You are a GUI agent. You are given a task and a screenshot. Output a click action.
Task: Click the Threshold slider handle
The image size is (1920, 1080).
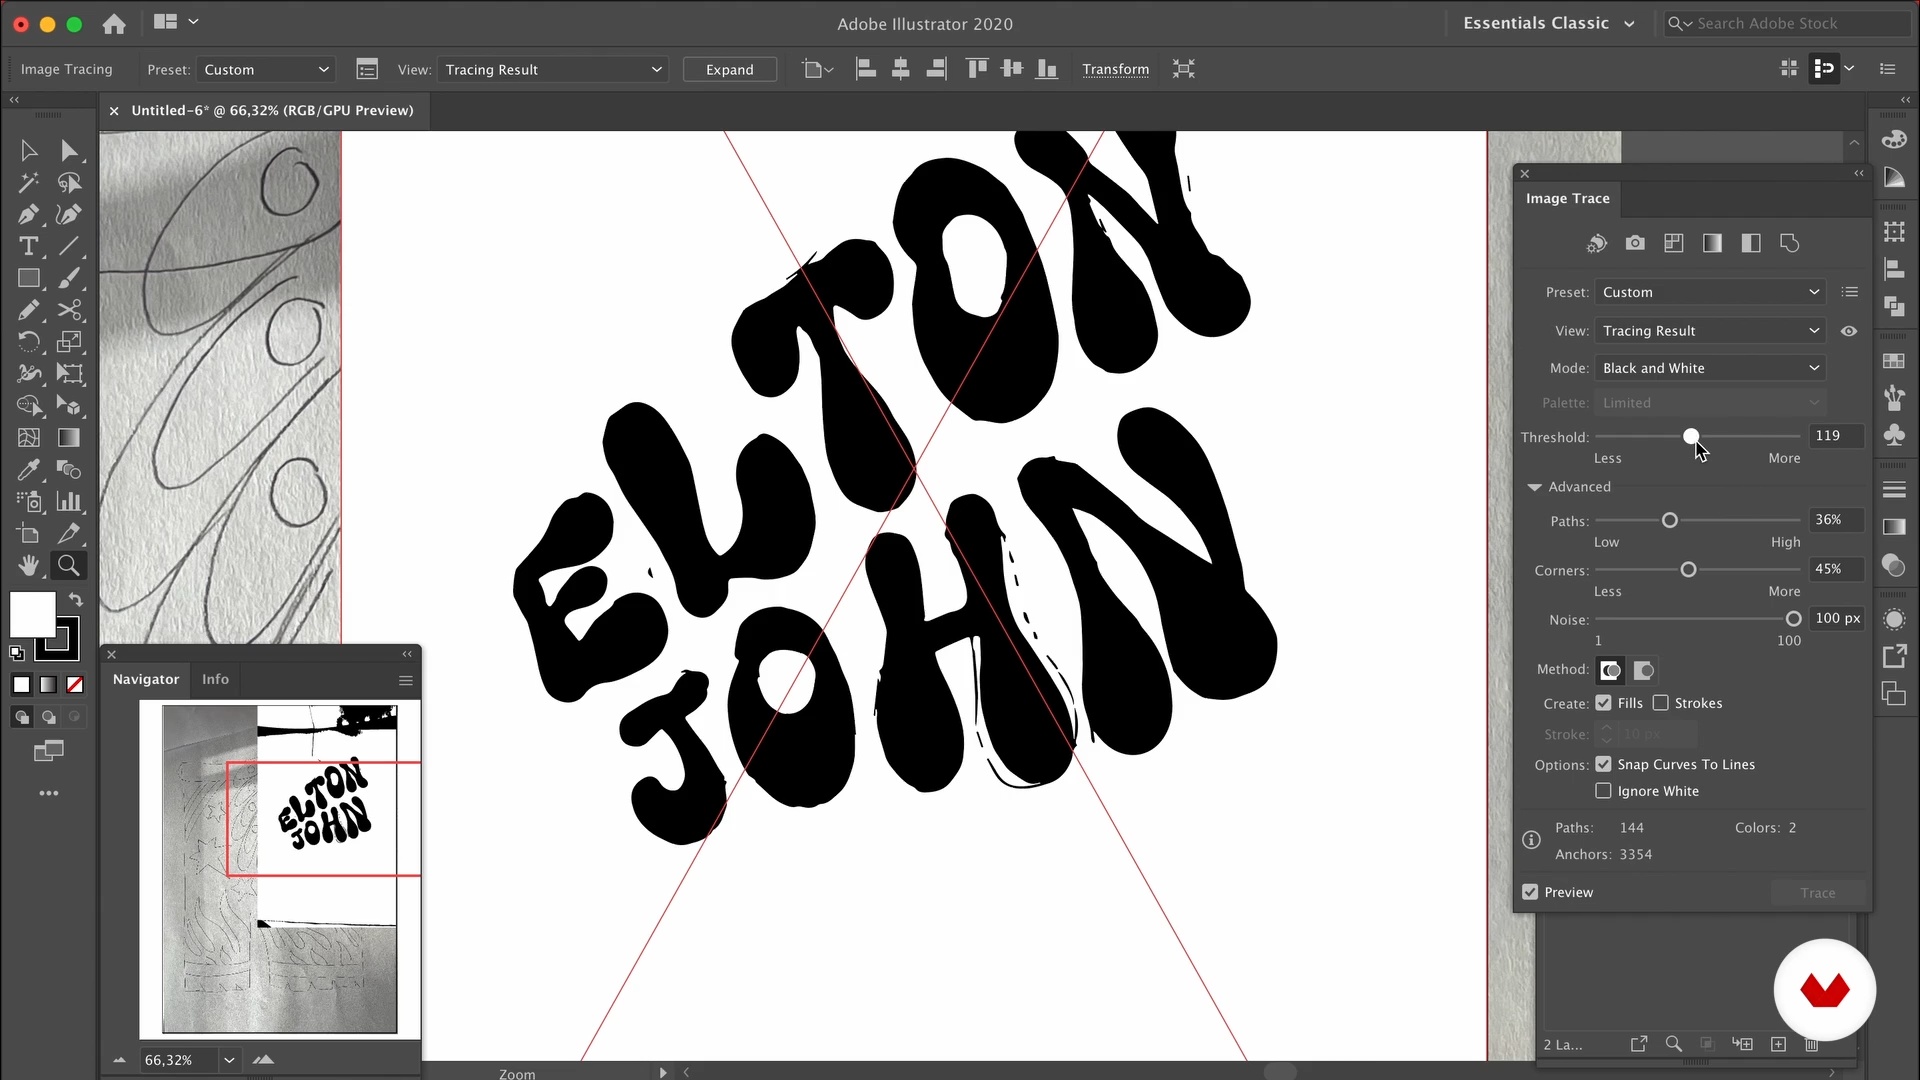click(1690, 436)
